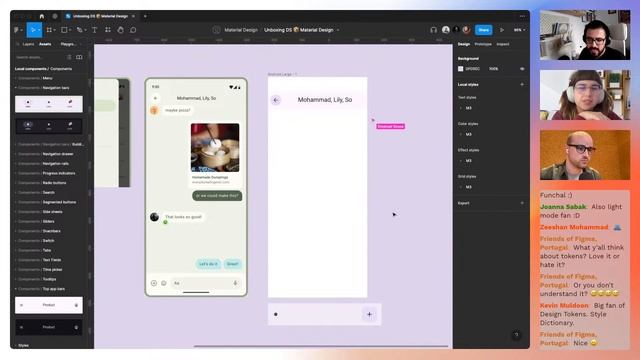The height and width of the screenshot is (360, 640).
Task: Open the Pen tool dropdown arrow
Action: [x=85, y=30]
